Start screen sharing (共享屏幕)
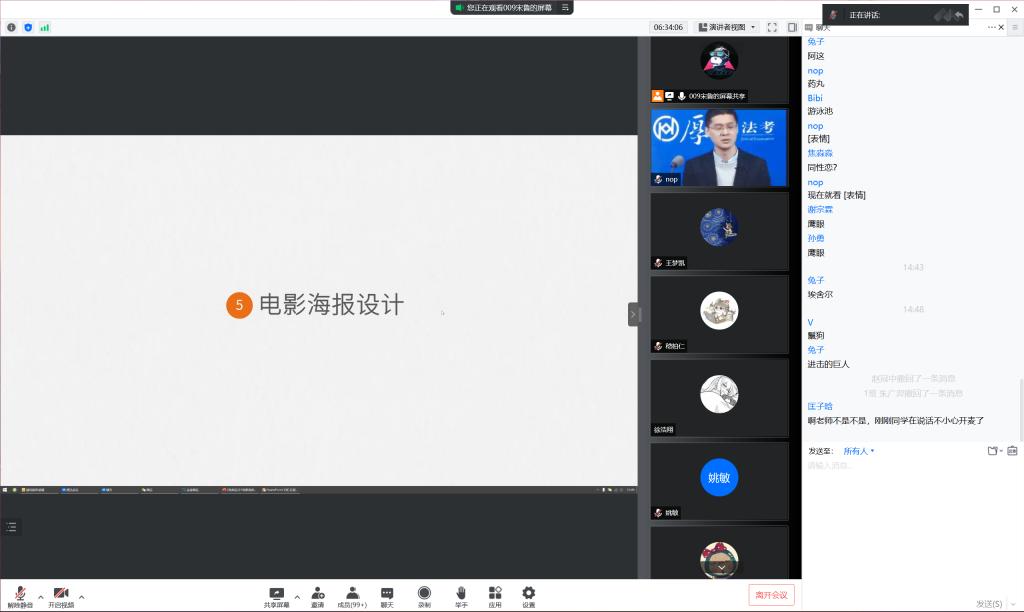The width and height of the screenshot is (1024, 612). click(x=276, y=596)
